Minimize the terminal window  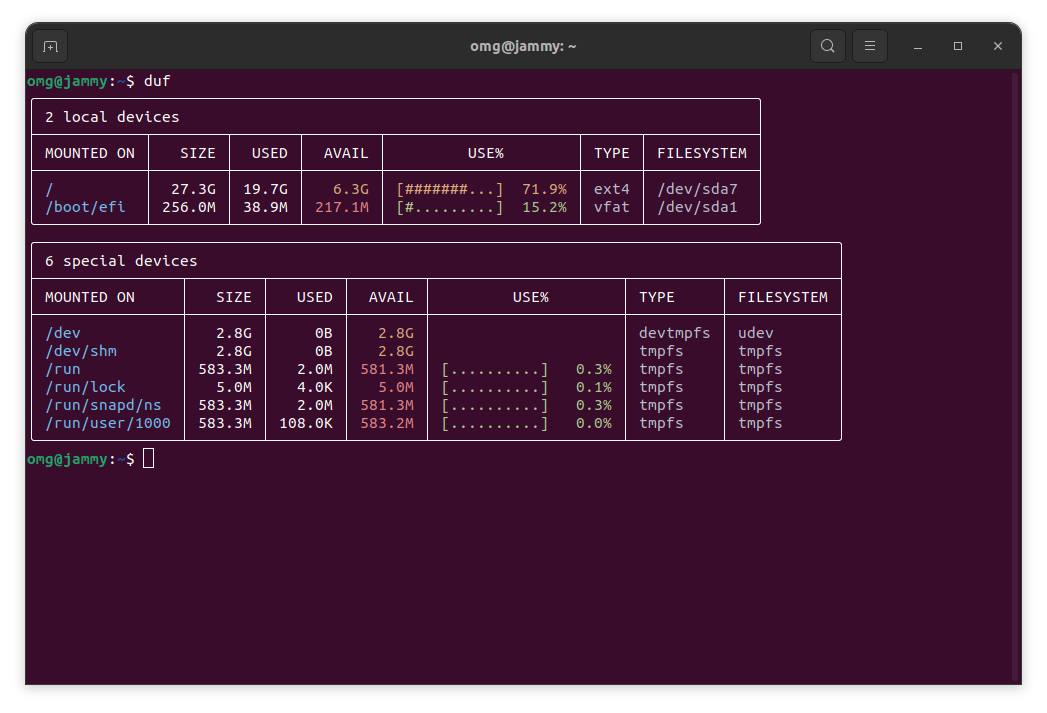[918, 46]
